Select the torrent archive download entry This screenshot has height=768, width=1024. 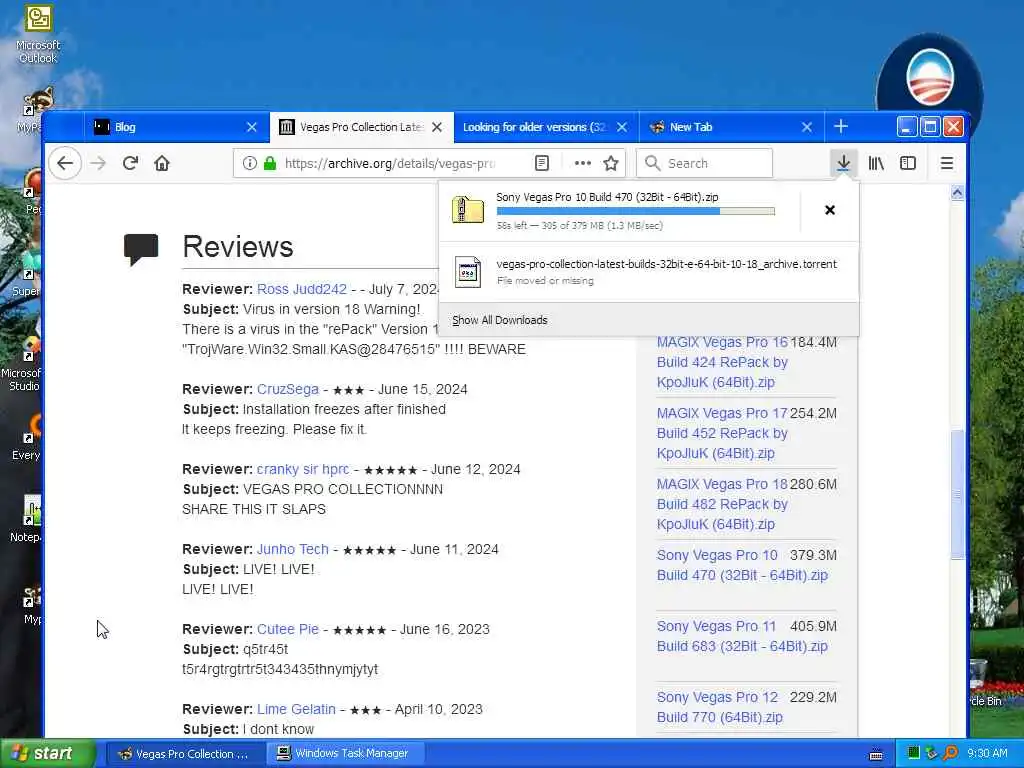[648, 272]
